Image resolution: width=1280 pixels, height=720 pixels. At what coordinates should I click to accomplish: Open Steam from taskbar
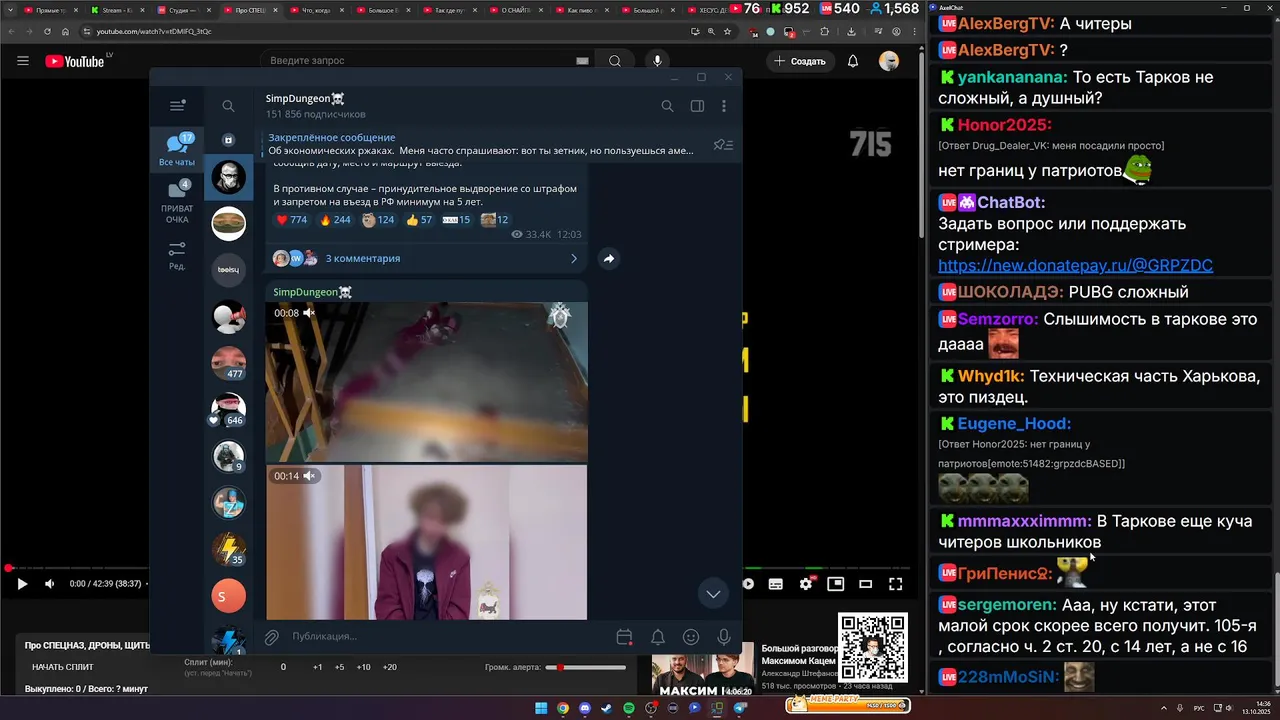pos(607,708)
